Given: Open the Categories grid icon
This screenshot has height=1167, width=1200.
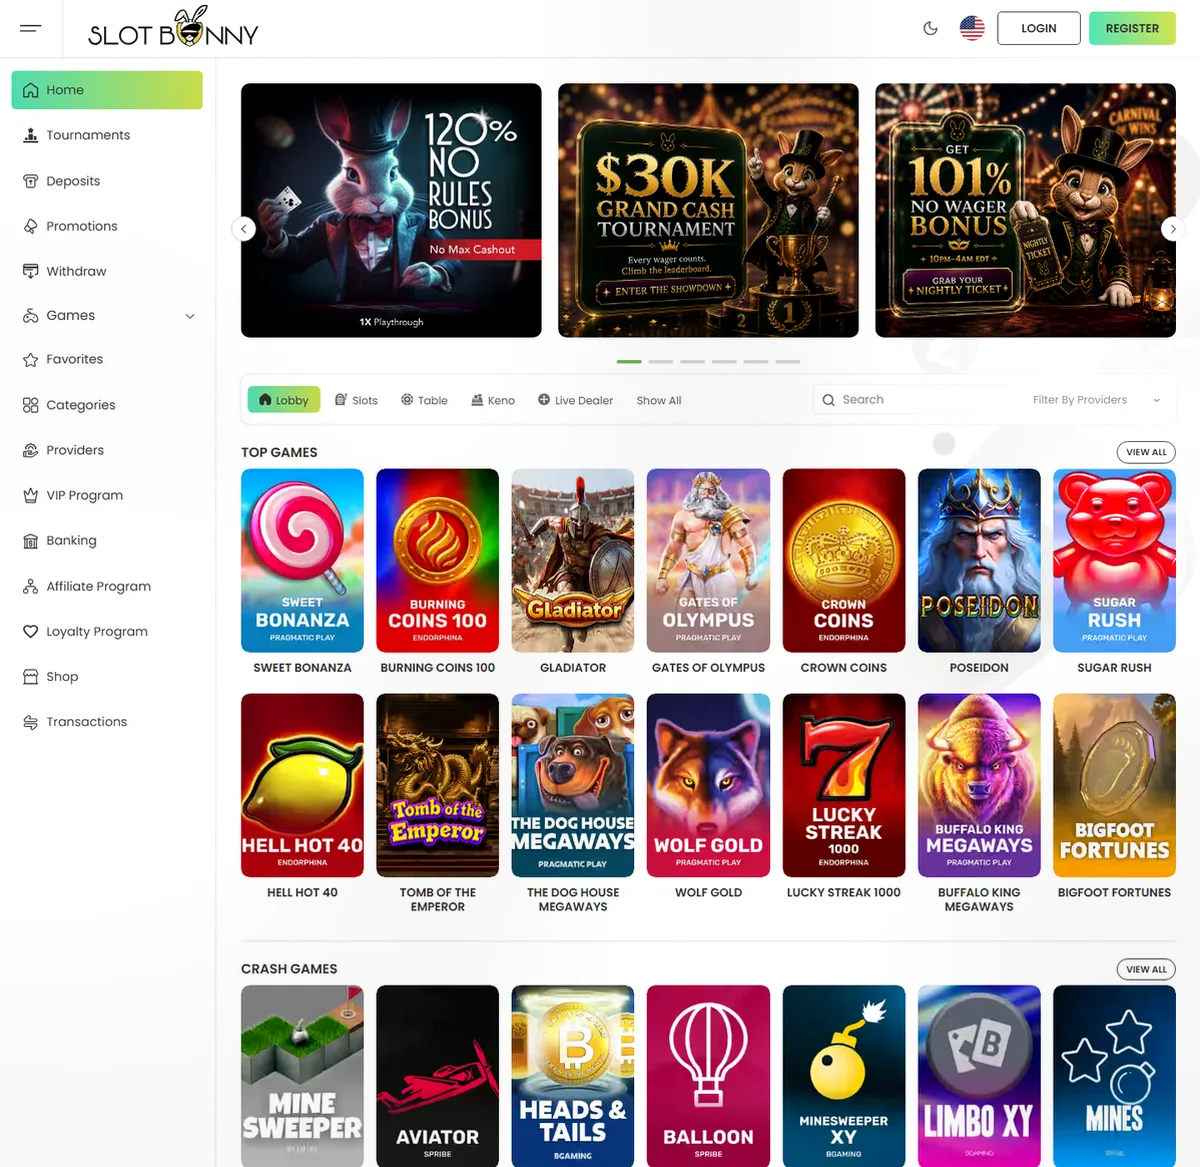Looking at the screenshot, I should coord(31,405).
